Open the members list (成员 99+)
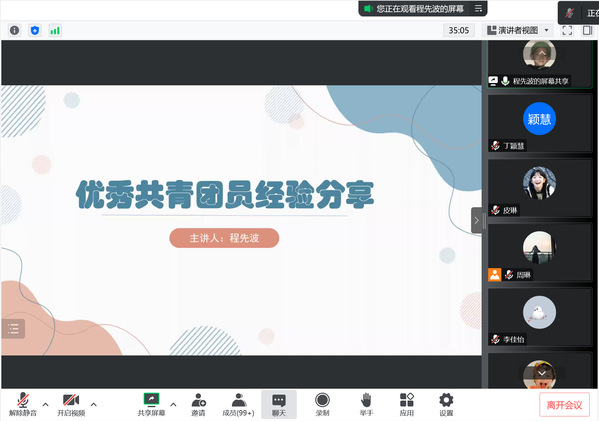The width and height of the screenshot is (599, 421). click(238, 405)
